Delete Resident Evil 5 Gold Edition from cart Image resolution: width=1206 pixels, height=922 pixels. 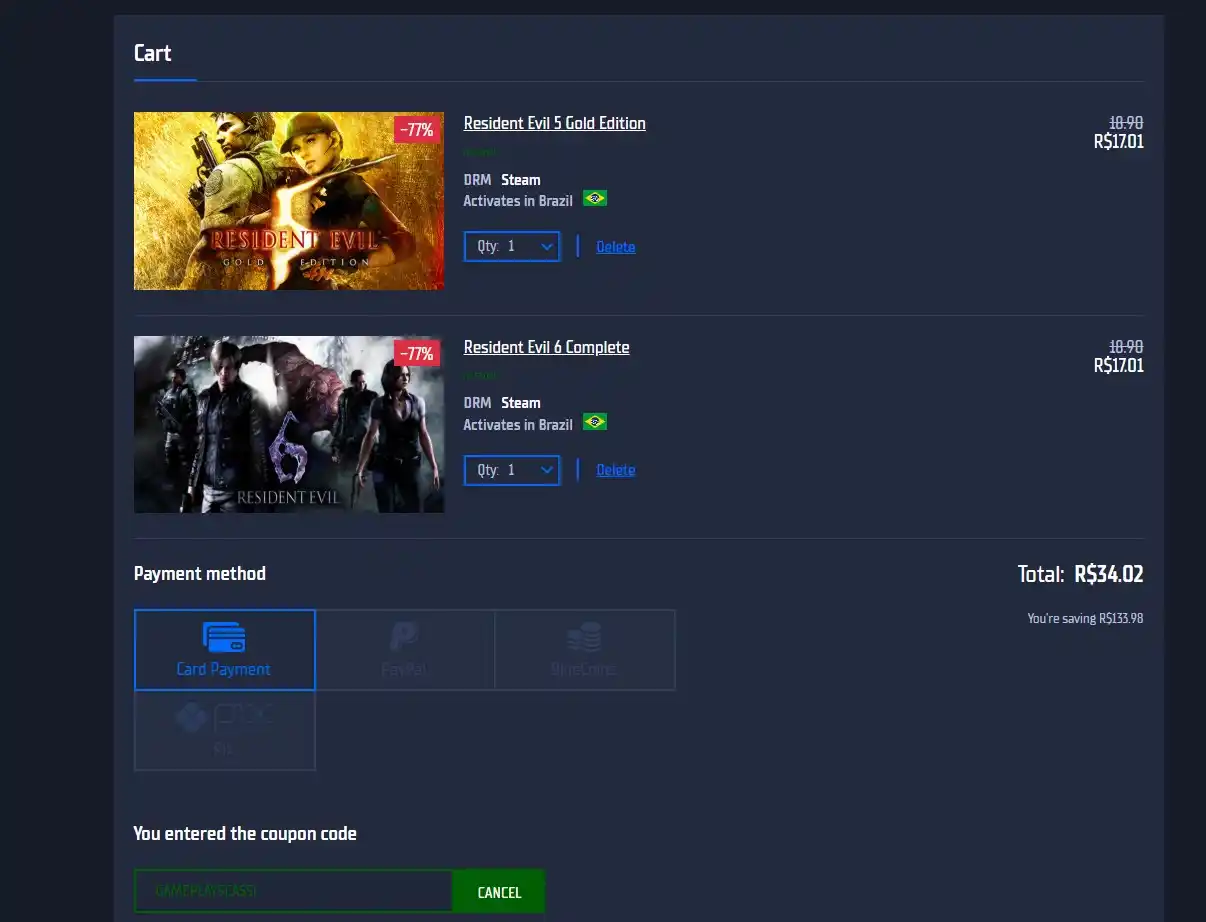tap(616, 247)
